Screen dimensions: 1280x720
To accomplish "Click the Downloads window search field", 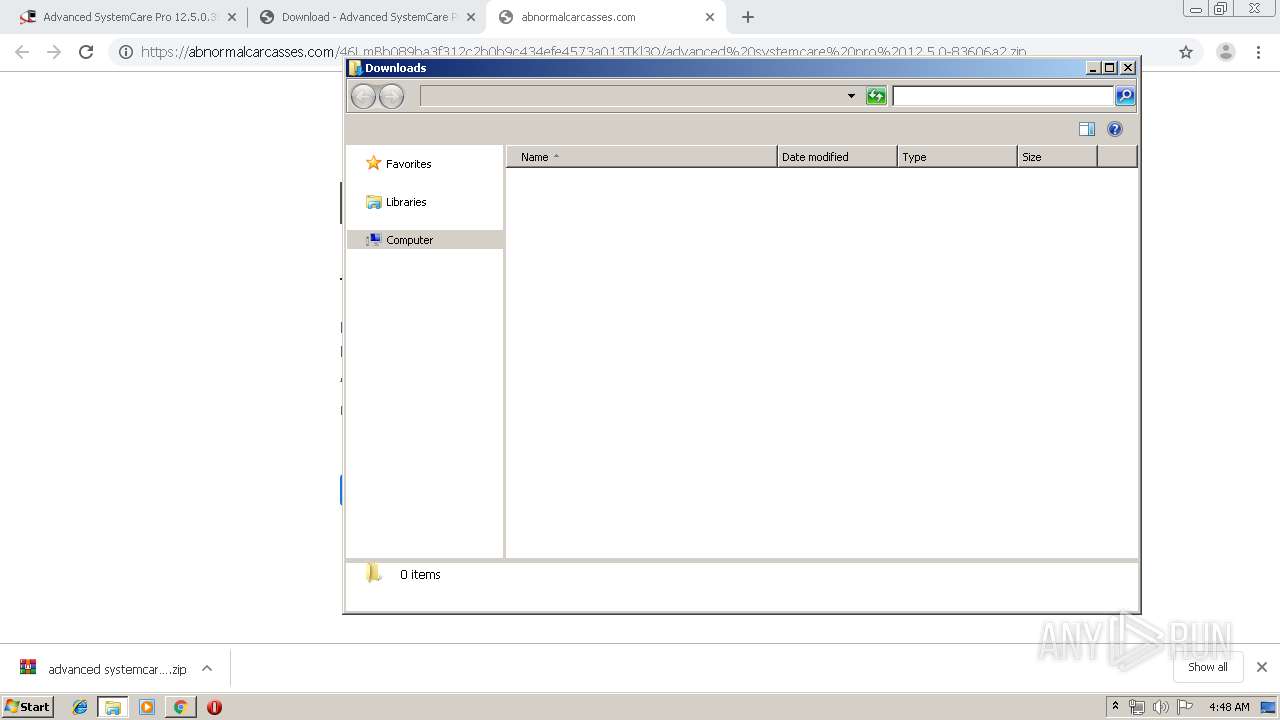I will click(x=1003, y=96).
